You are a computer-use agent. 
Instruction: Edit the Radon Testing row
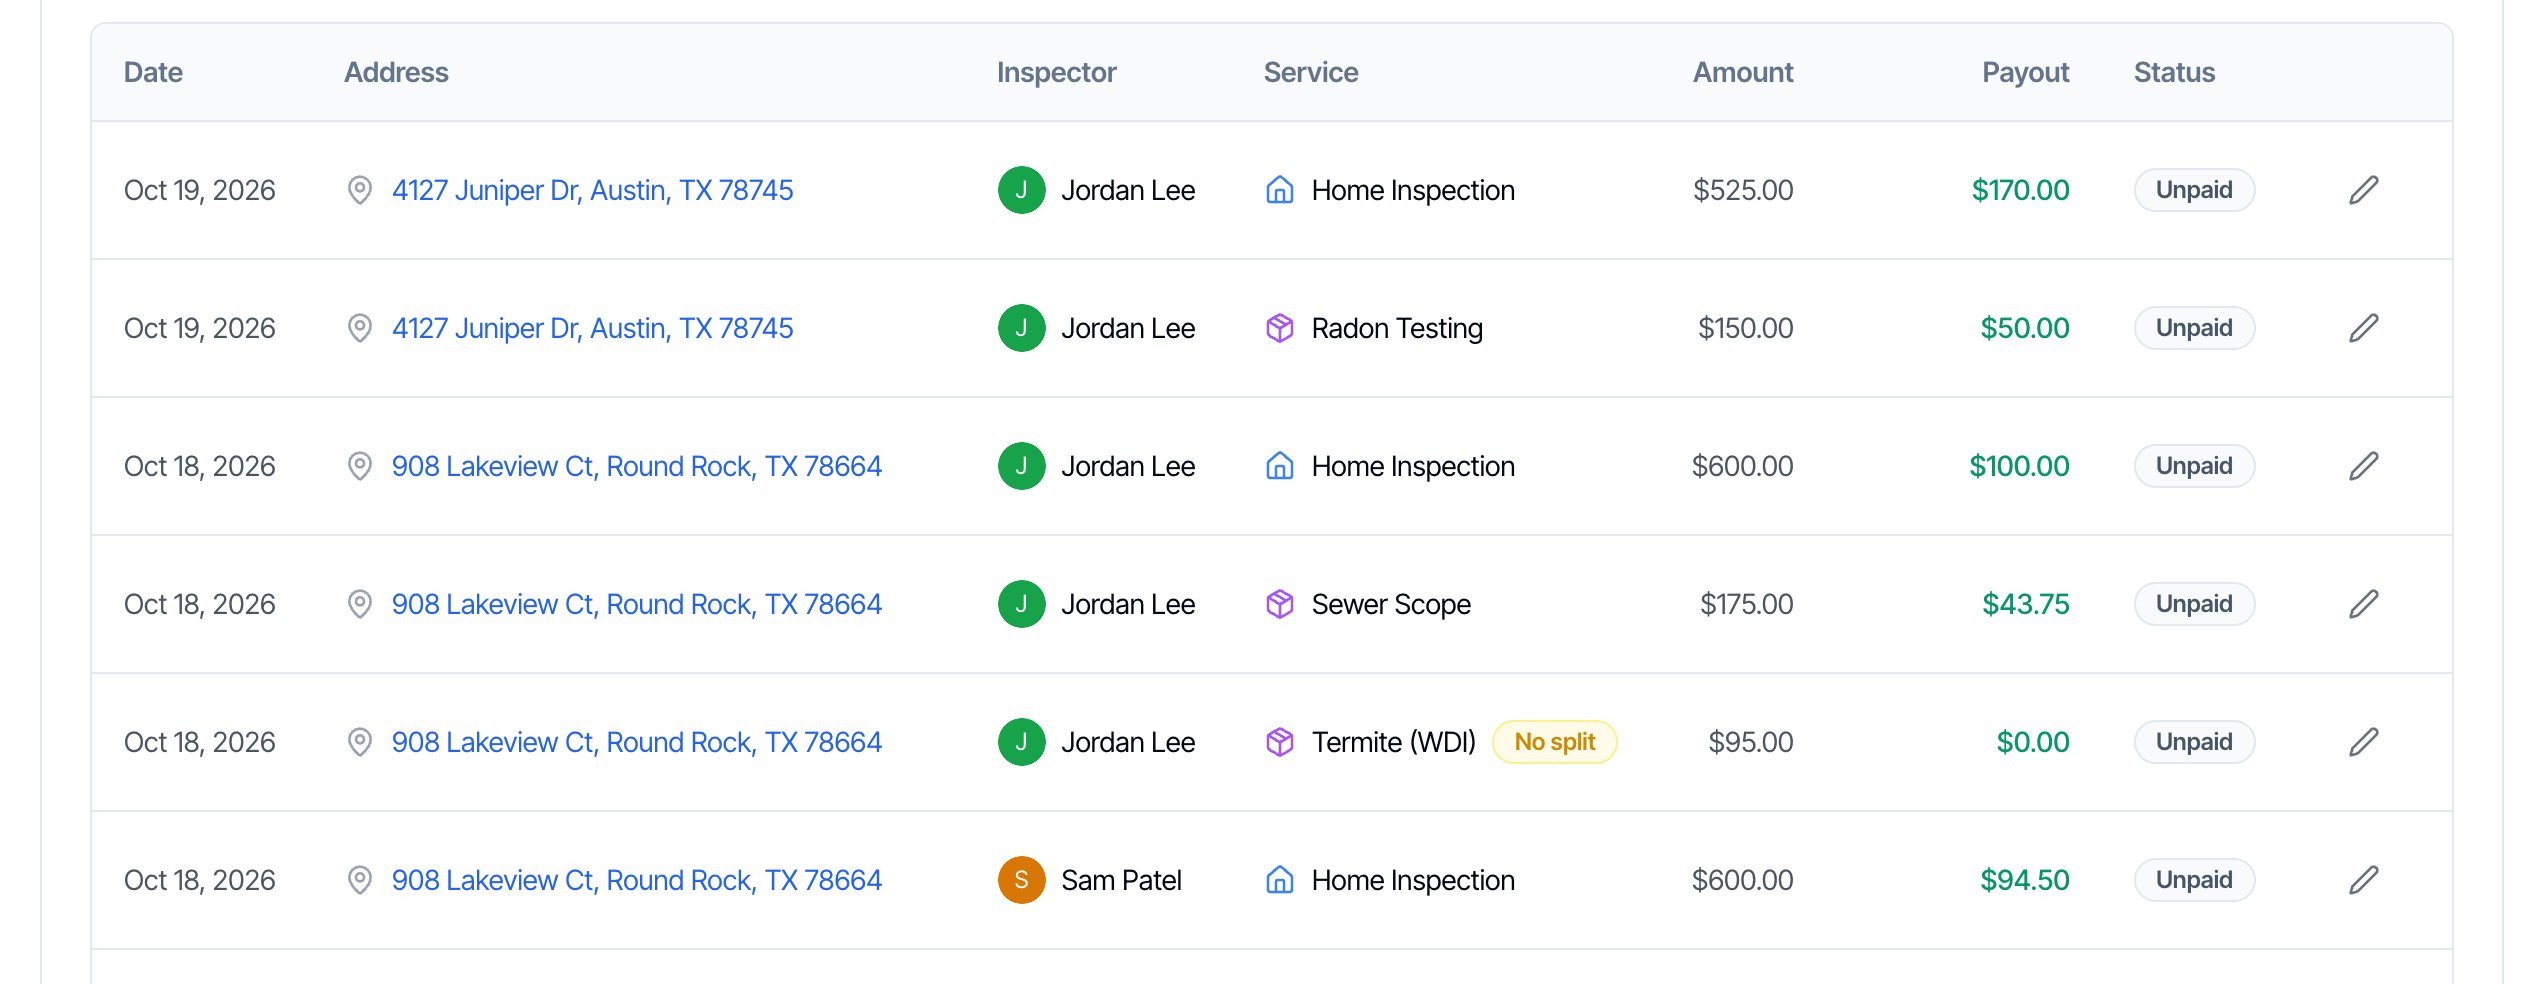click(x=2363, y=328)
